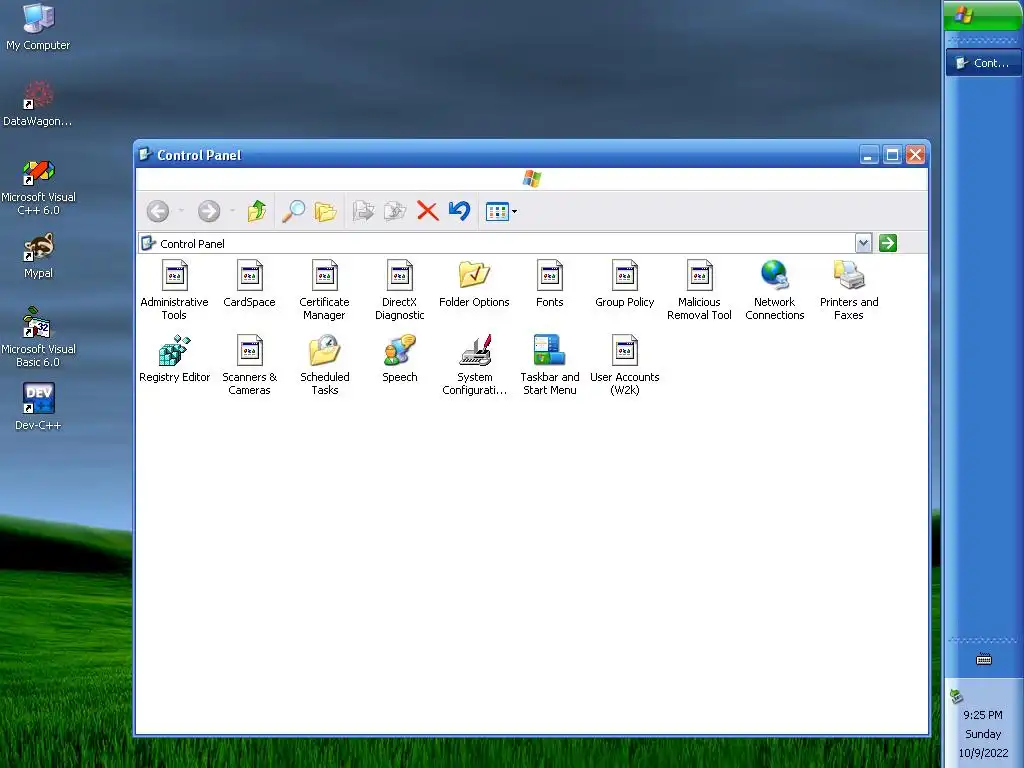Go up one folder level

point(257,211)
